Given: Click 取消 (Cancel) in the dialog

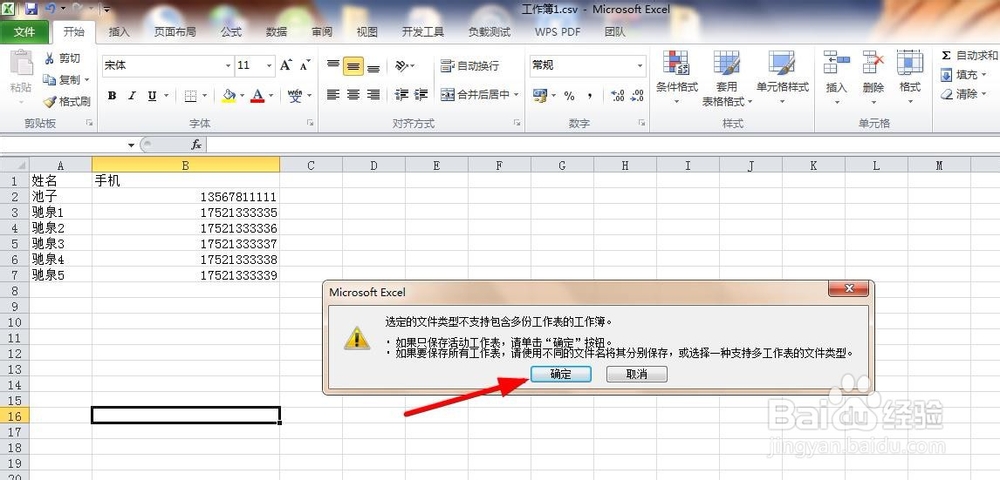Looking at the screenshot, I should tap(636, 374).
